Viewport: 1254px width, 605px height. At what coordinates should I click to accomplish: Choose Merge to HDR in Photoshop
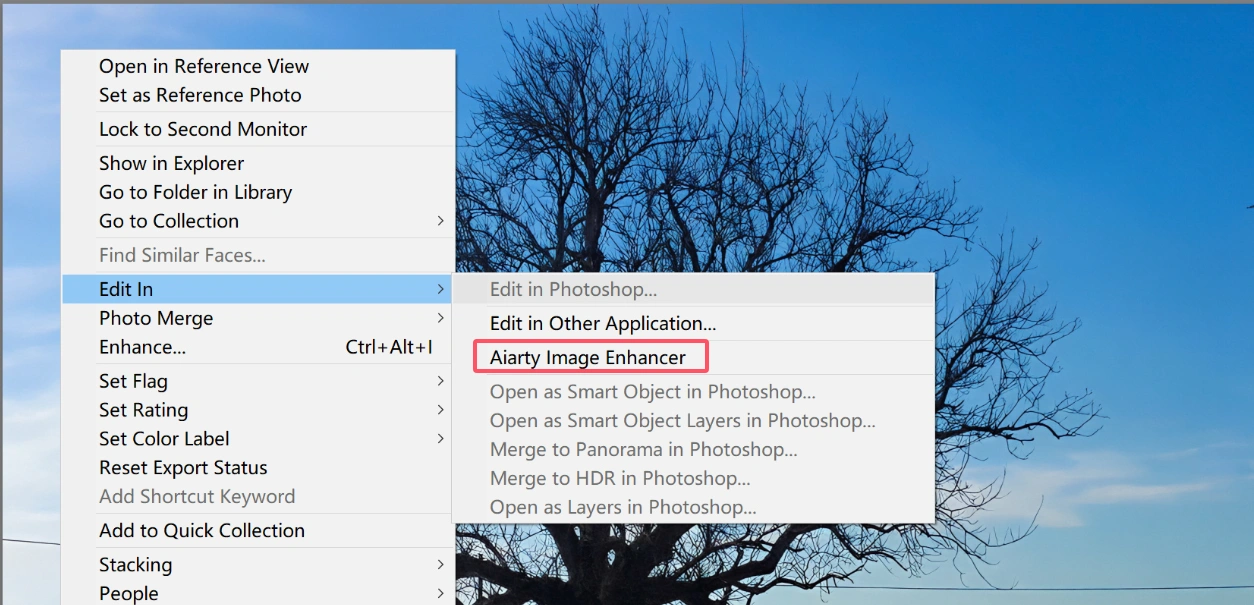(693, 479)
